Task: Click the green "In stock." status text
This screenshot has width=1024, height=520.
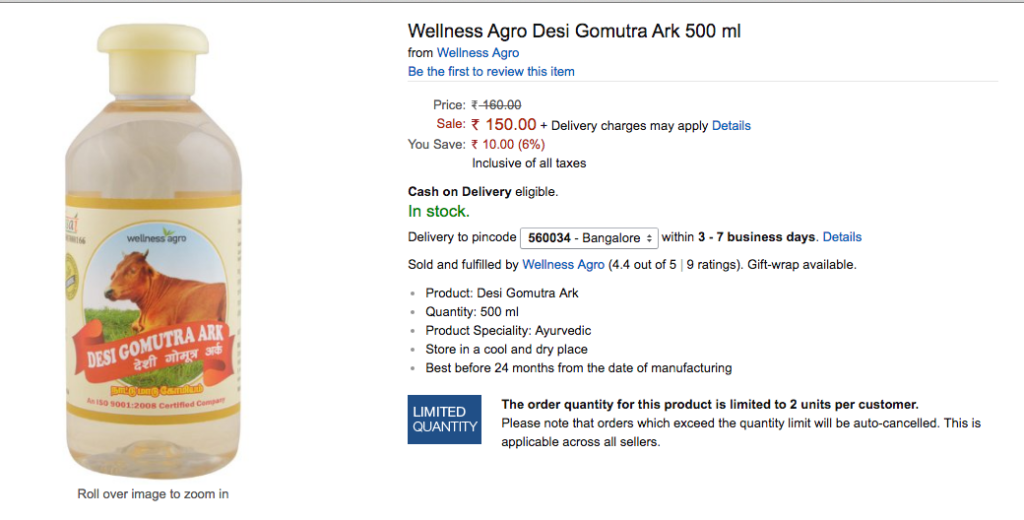Action: pyautogui.click(x=438, y=211)
